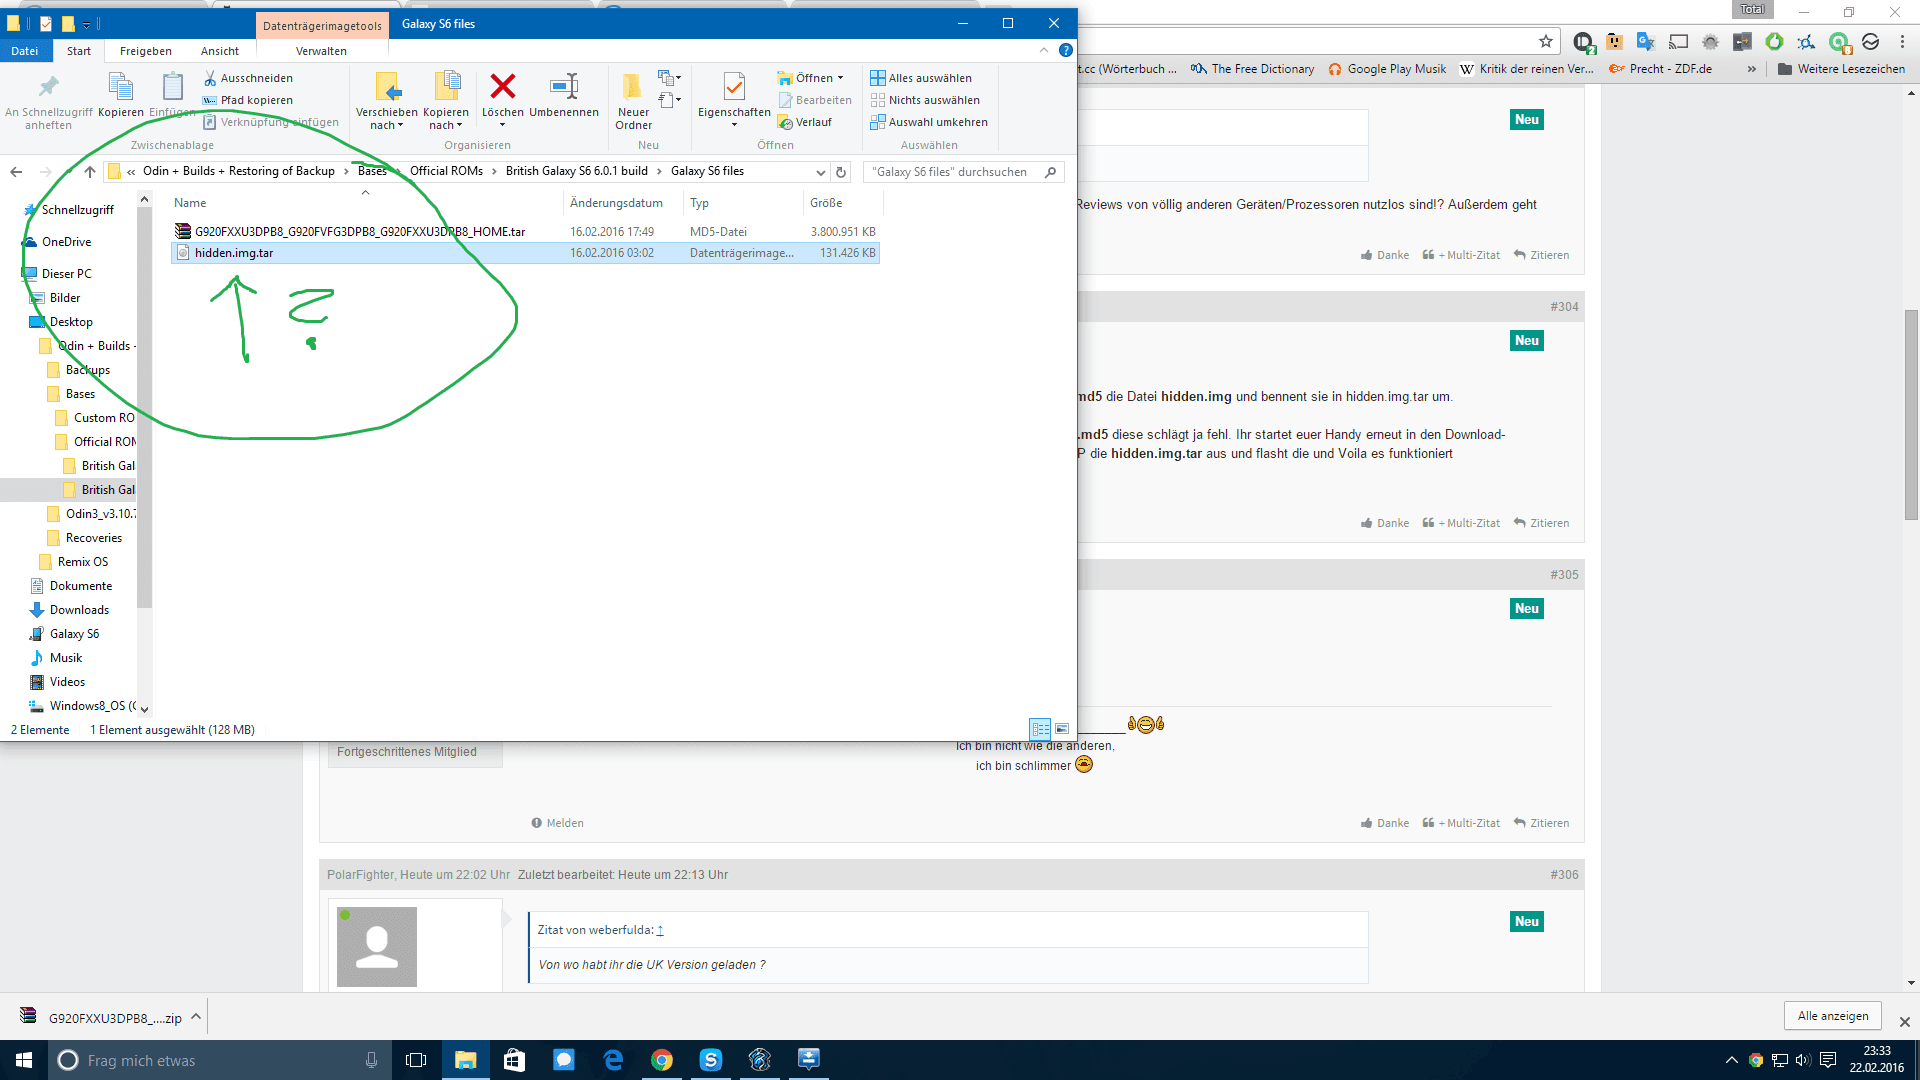This screenshot has height=1080, width=1920.
Task: Open the Weitere Lesezeichen folder
Action: (x=1841, y=69)
